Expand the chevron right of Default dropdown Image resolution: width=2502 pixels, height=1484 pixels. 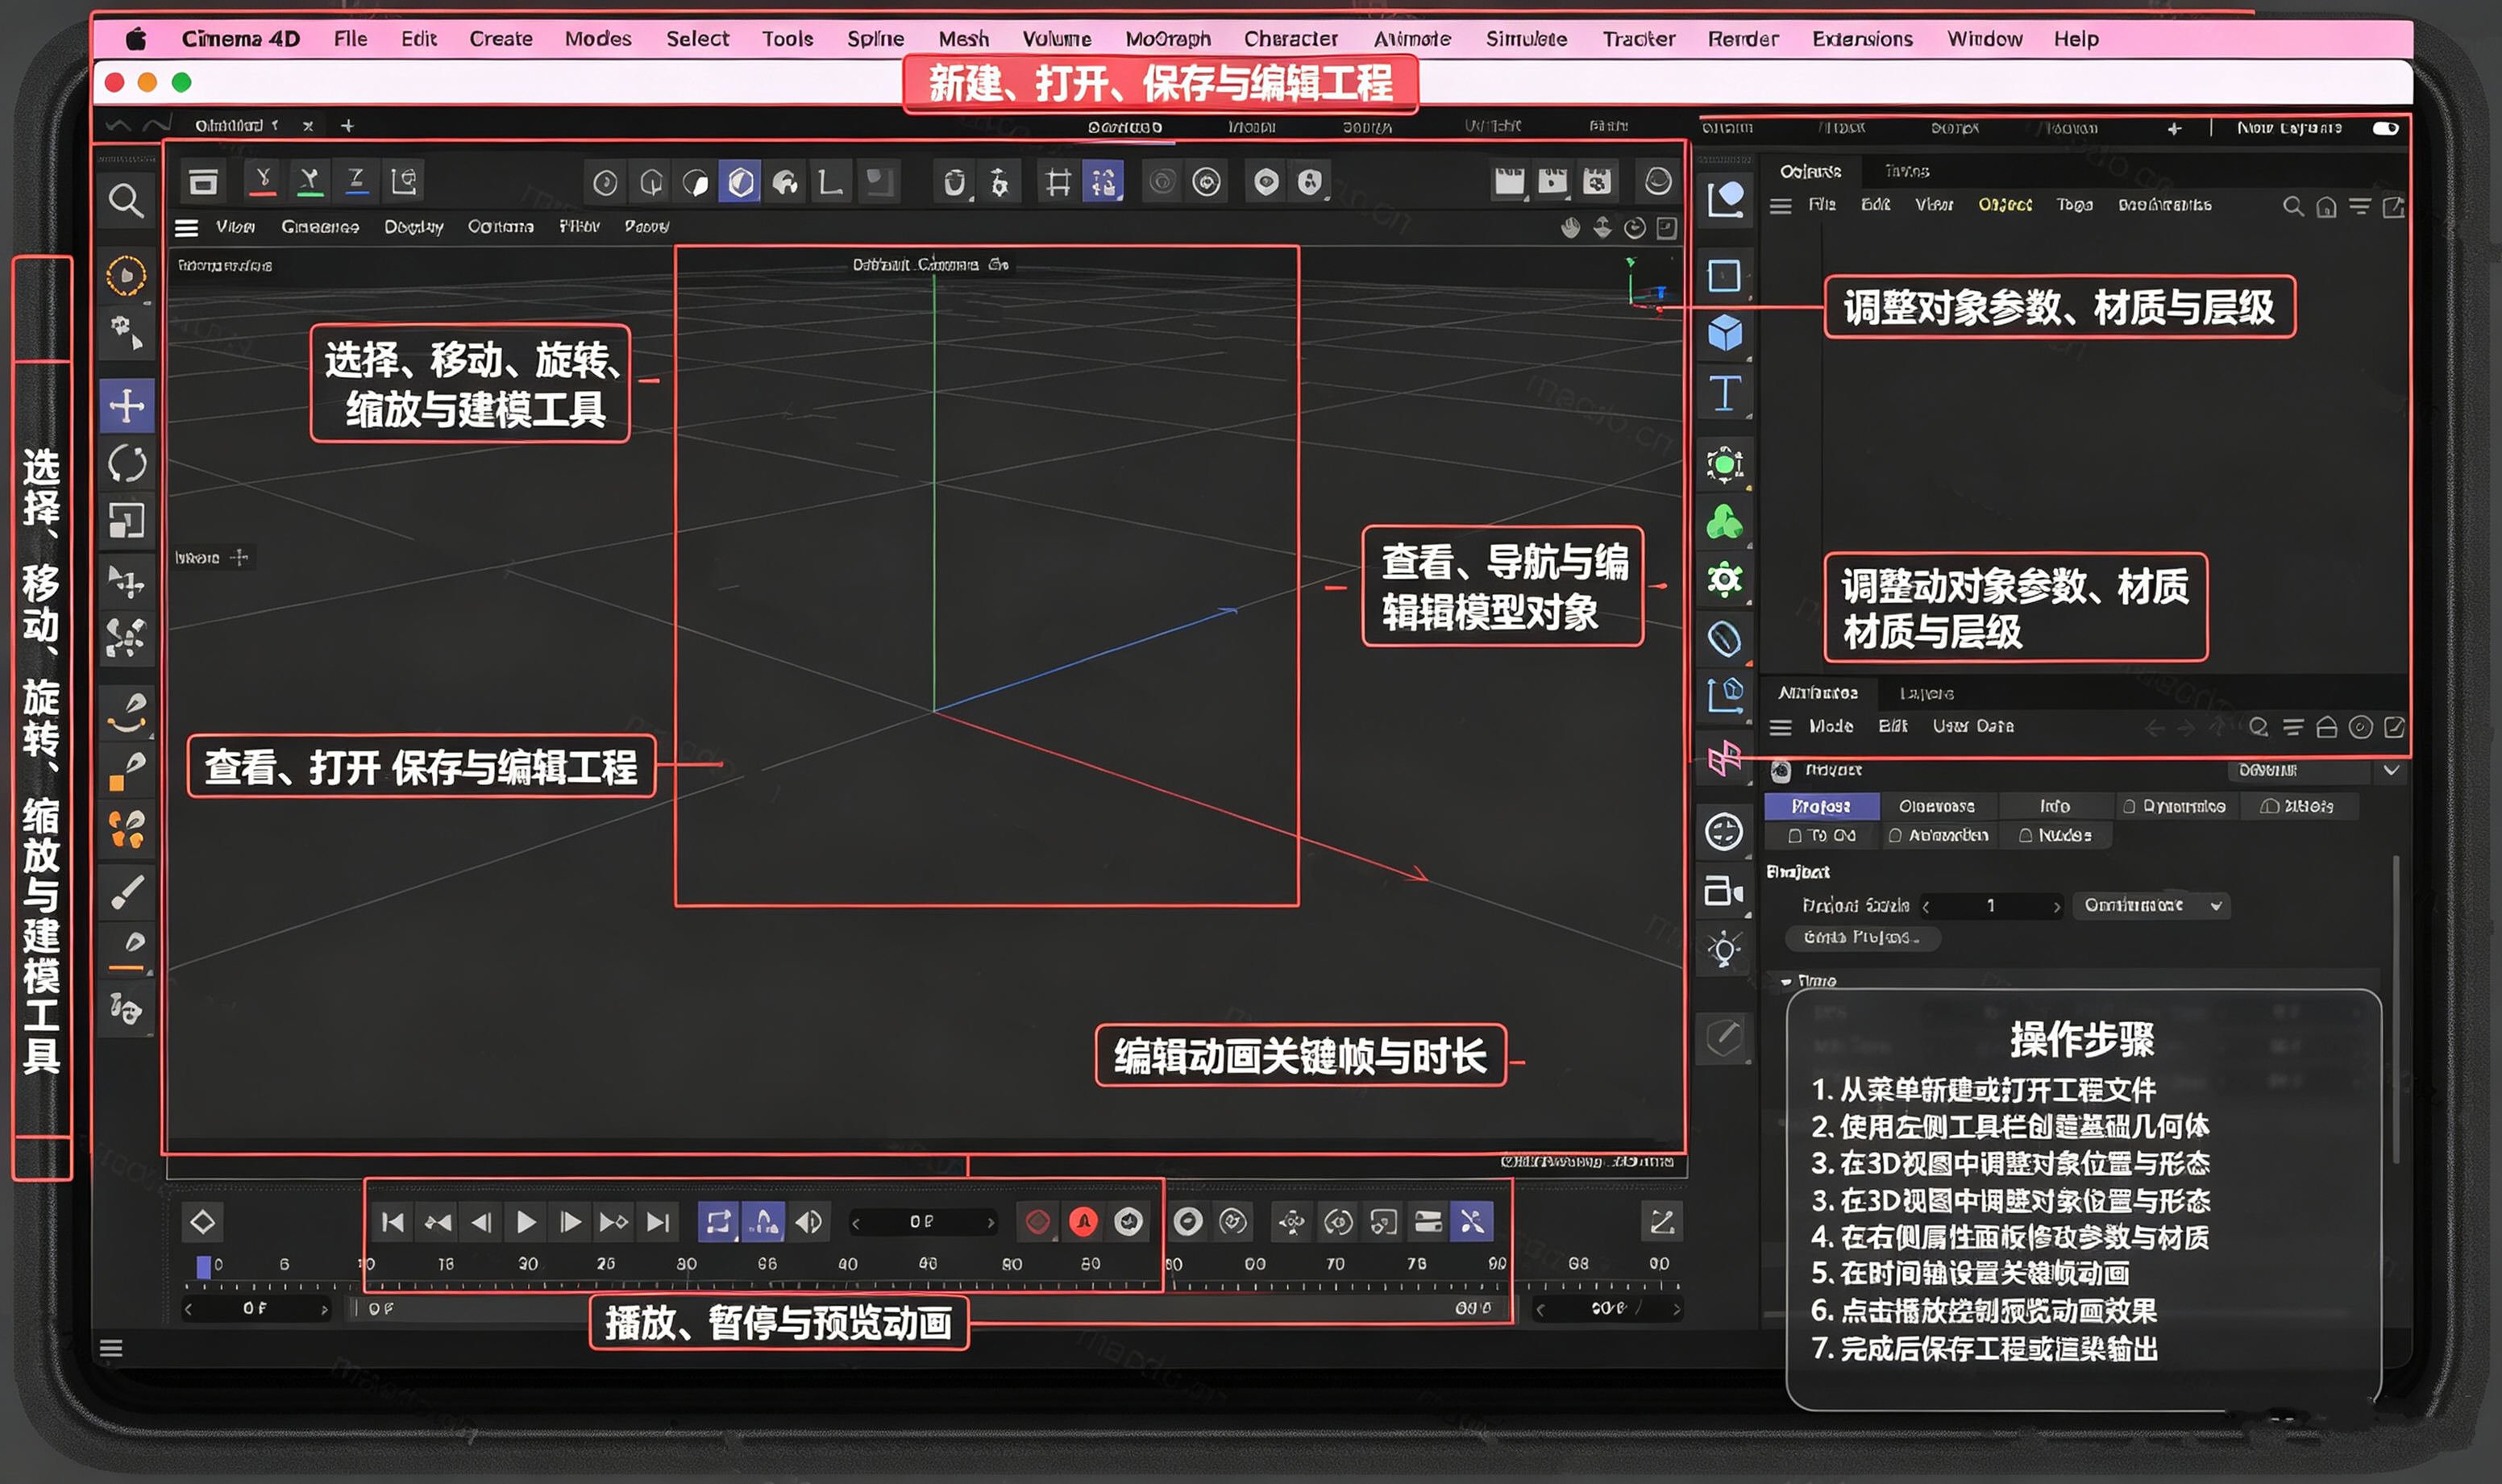(x=2391, y=770)
